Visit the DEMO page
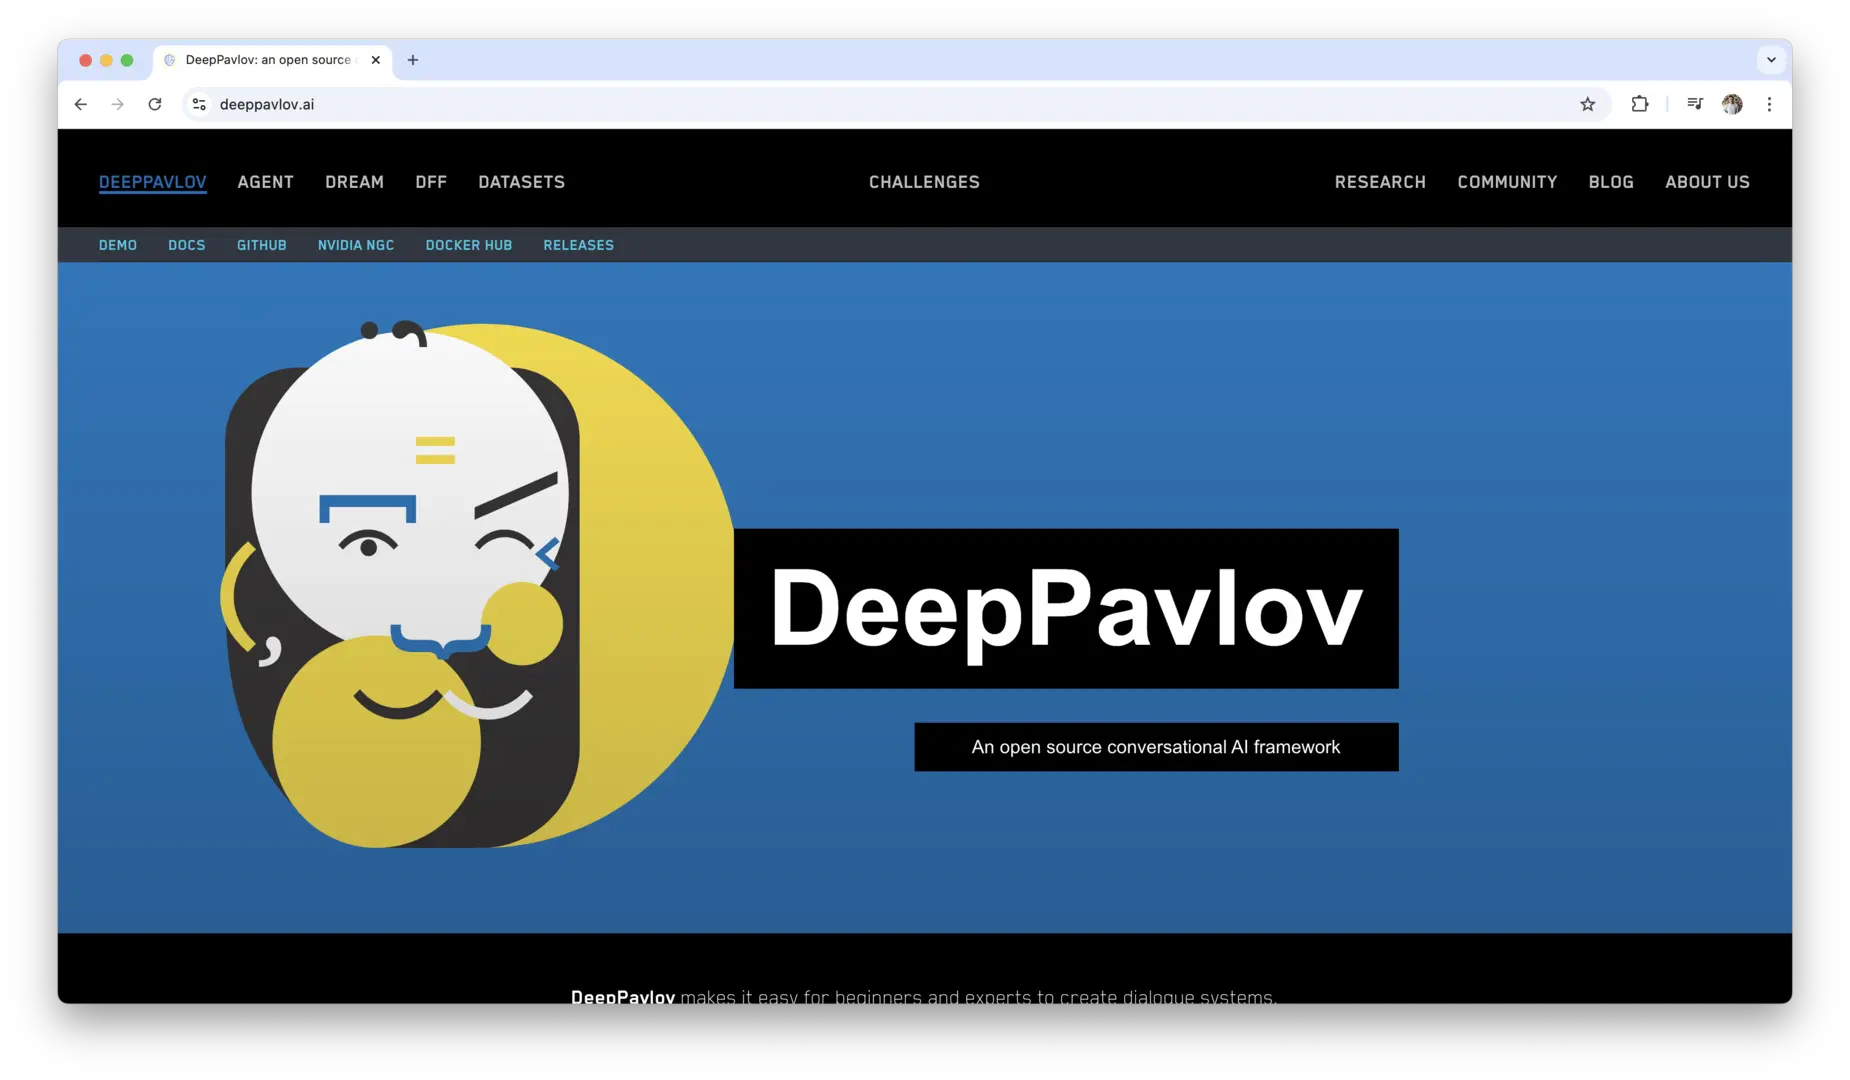Image resolution: width=1850 pixels, height=1080 pixels. click(x=117, y=245)
